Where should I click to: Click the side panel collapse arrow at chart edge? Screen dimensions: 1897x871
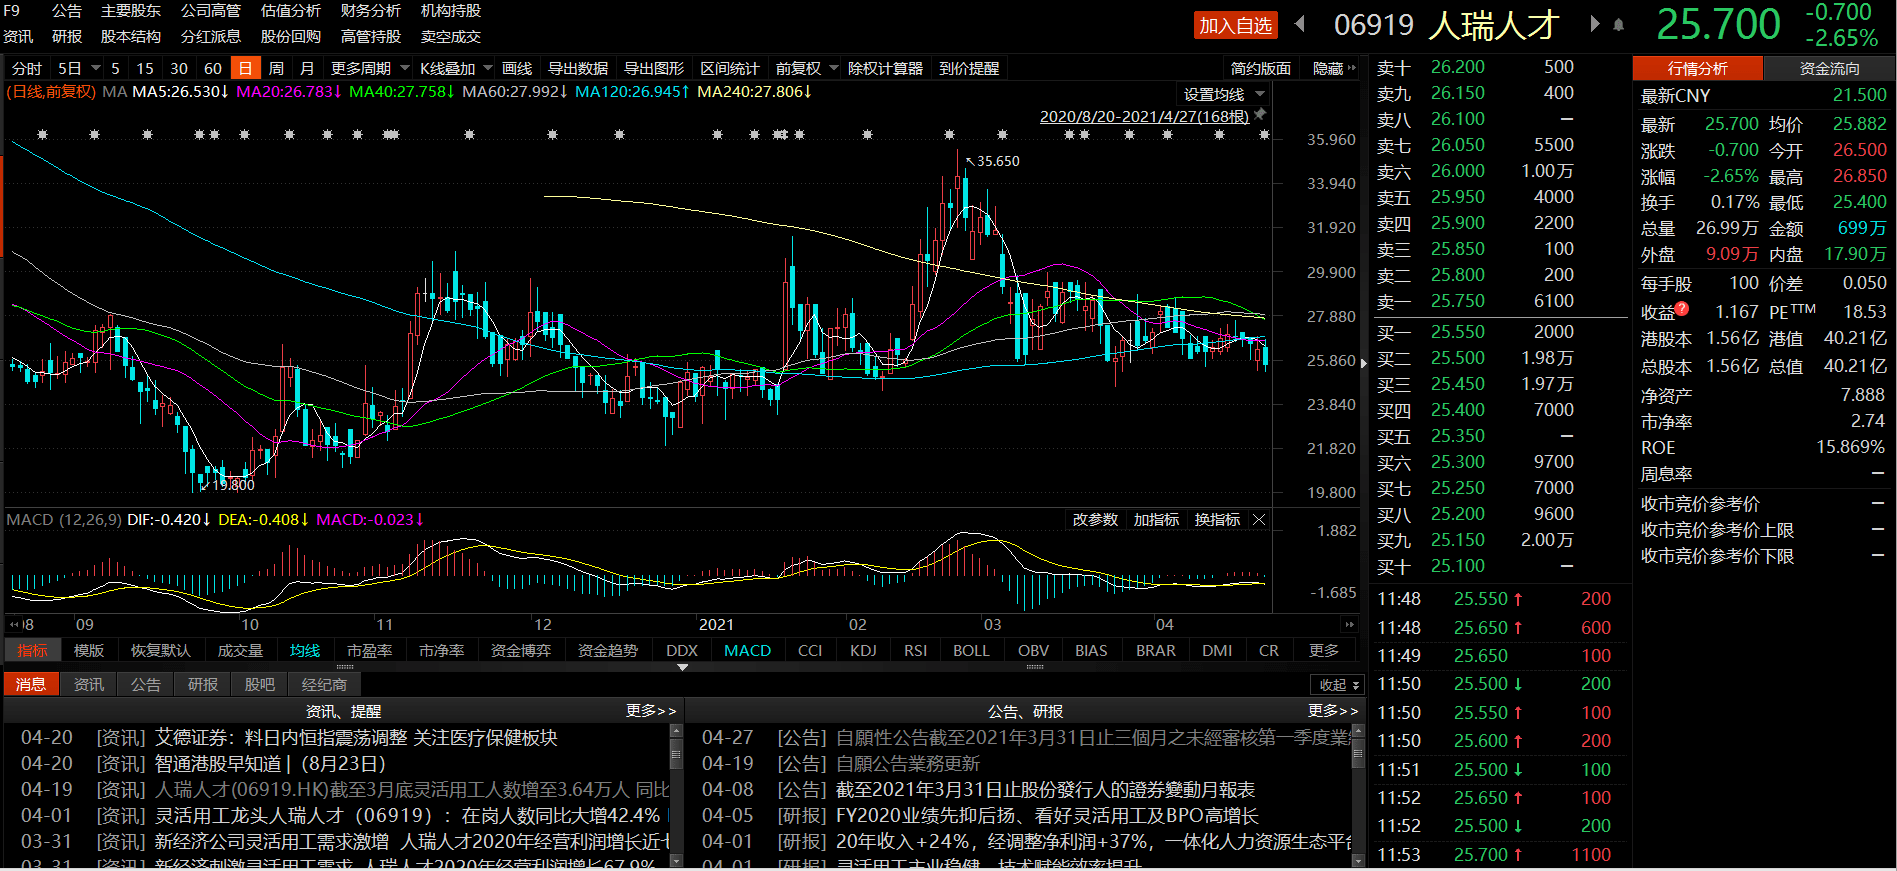tap(1363, 363)
